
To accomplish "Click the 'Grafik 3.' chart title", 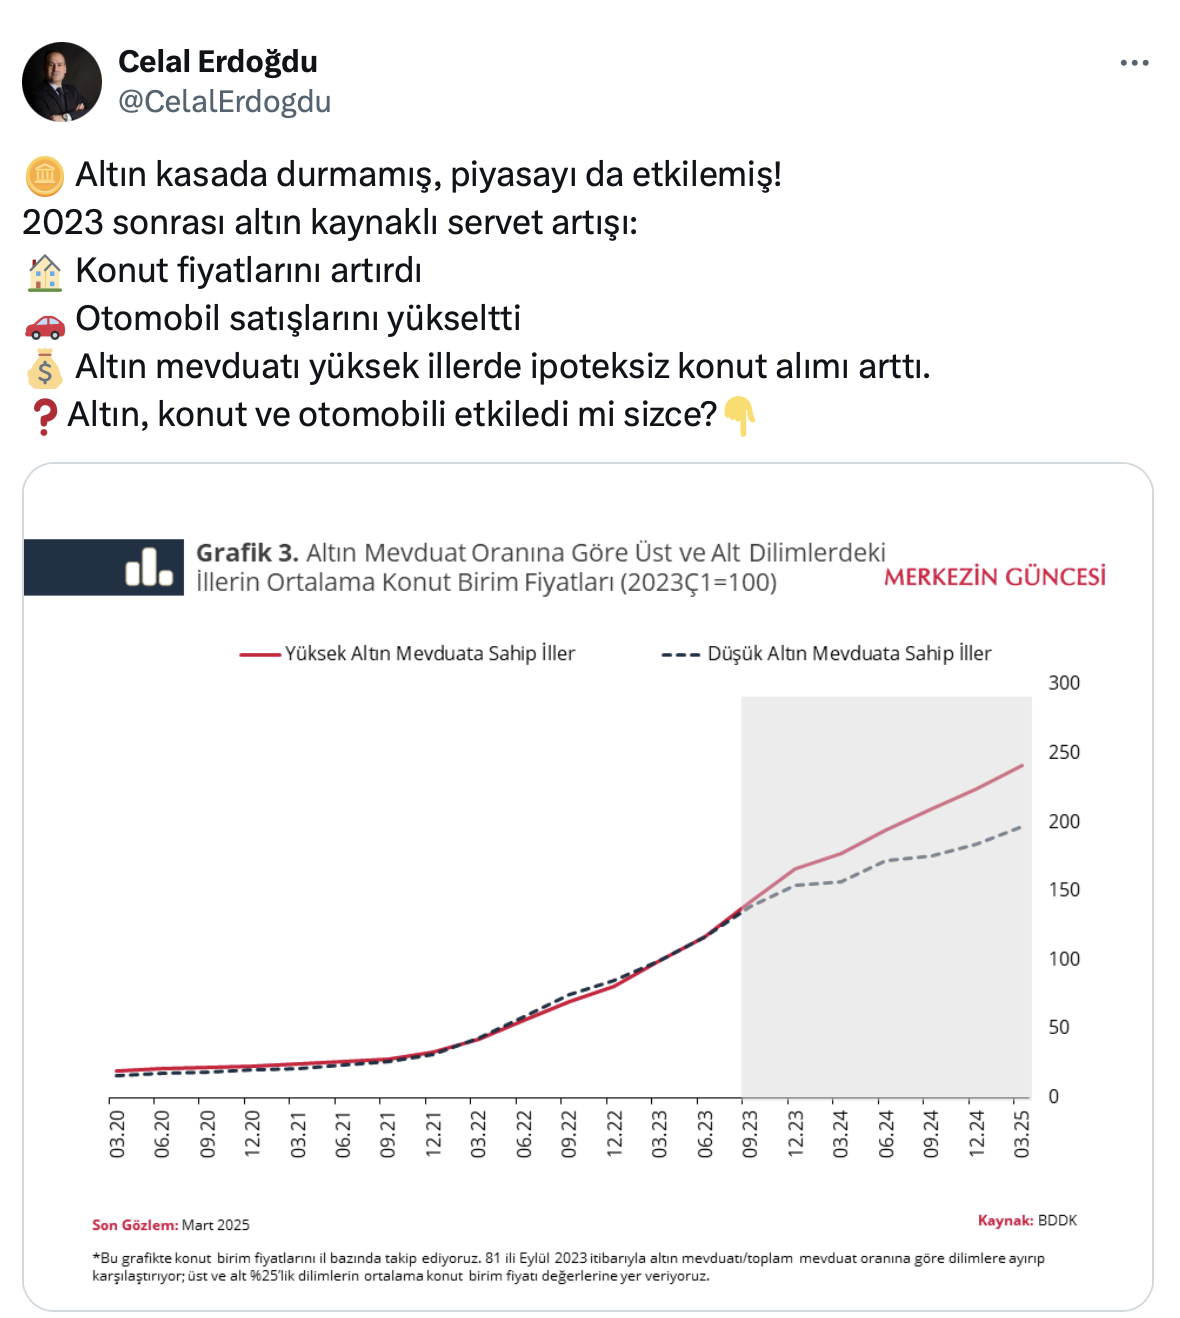I will pos(247,553).
